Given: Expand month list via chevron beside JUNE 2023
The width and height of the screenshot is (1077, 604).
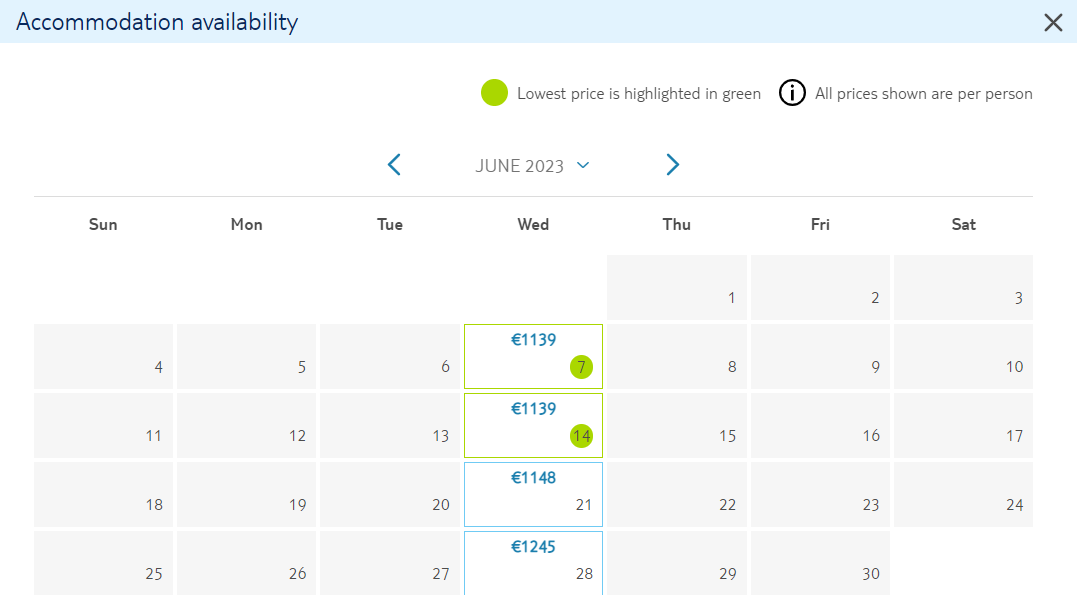Looking at the screenshot, I should (x=583, y=165).
